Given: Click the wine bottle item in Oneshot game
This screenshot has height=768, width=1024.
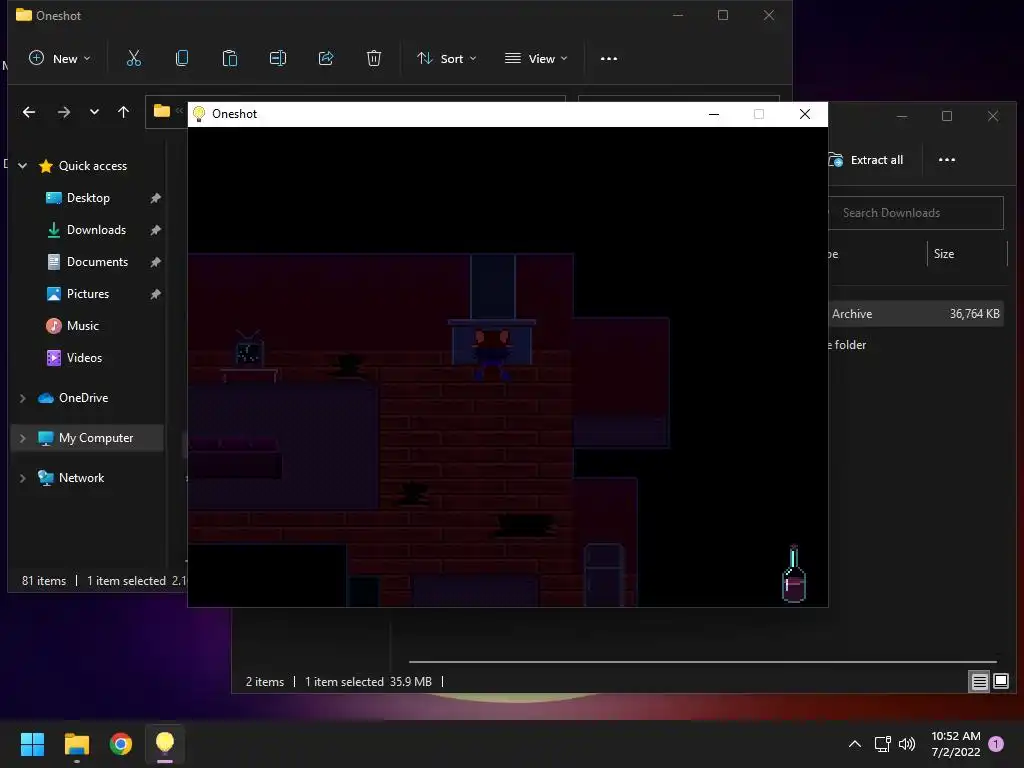Looking at the screenshot, I should pos(793,574).
